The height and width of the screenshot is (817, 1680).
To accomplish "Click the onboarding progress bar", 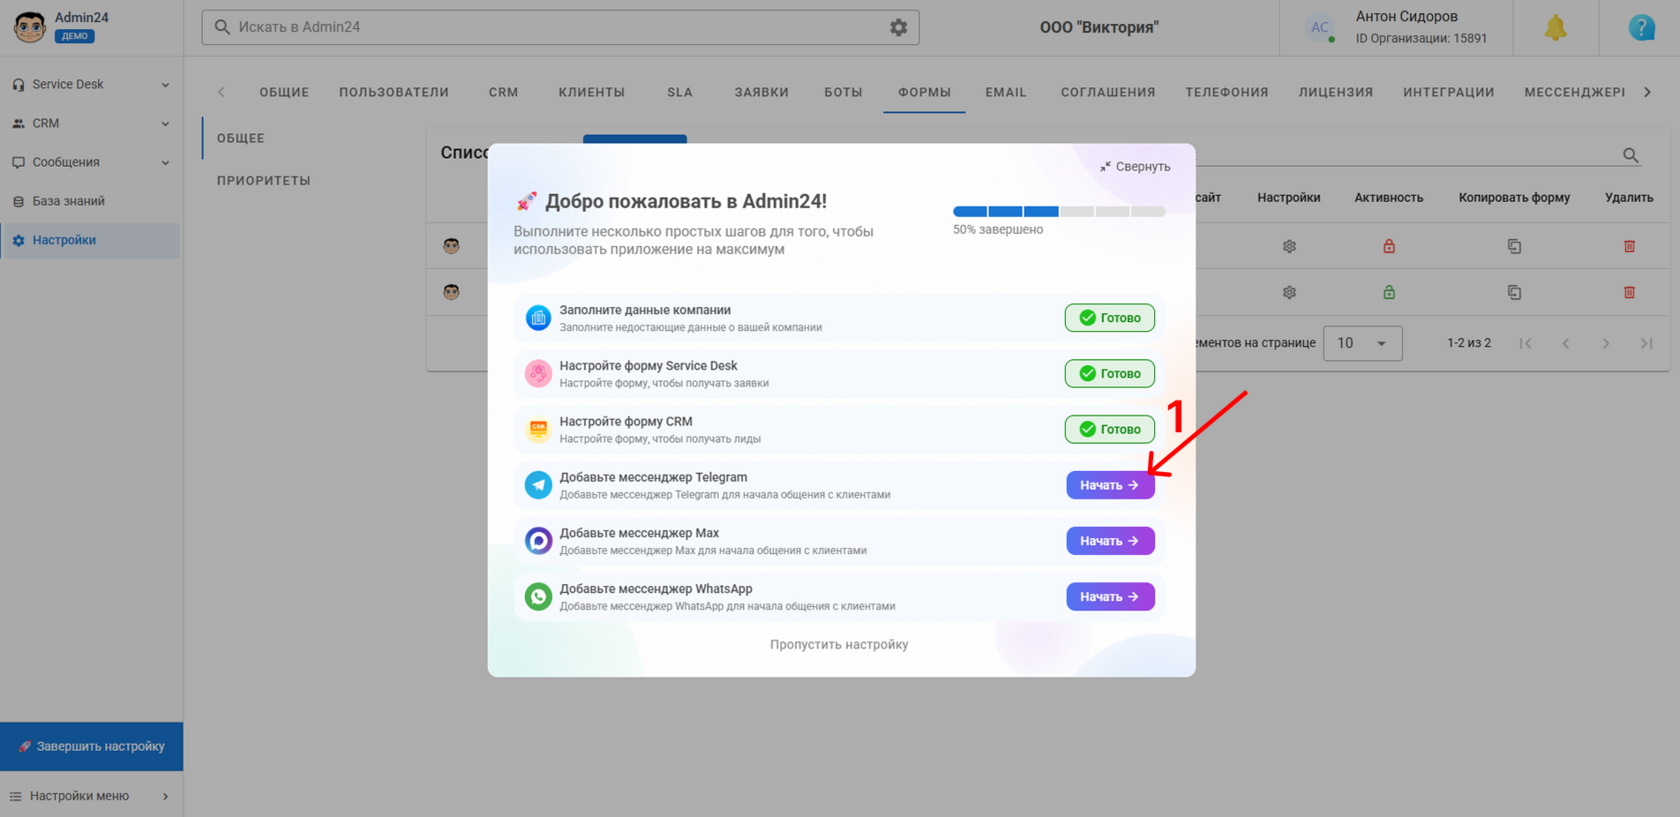I will [x=1059, y=211].
